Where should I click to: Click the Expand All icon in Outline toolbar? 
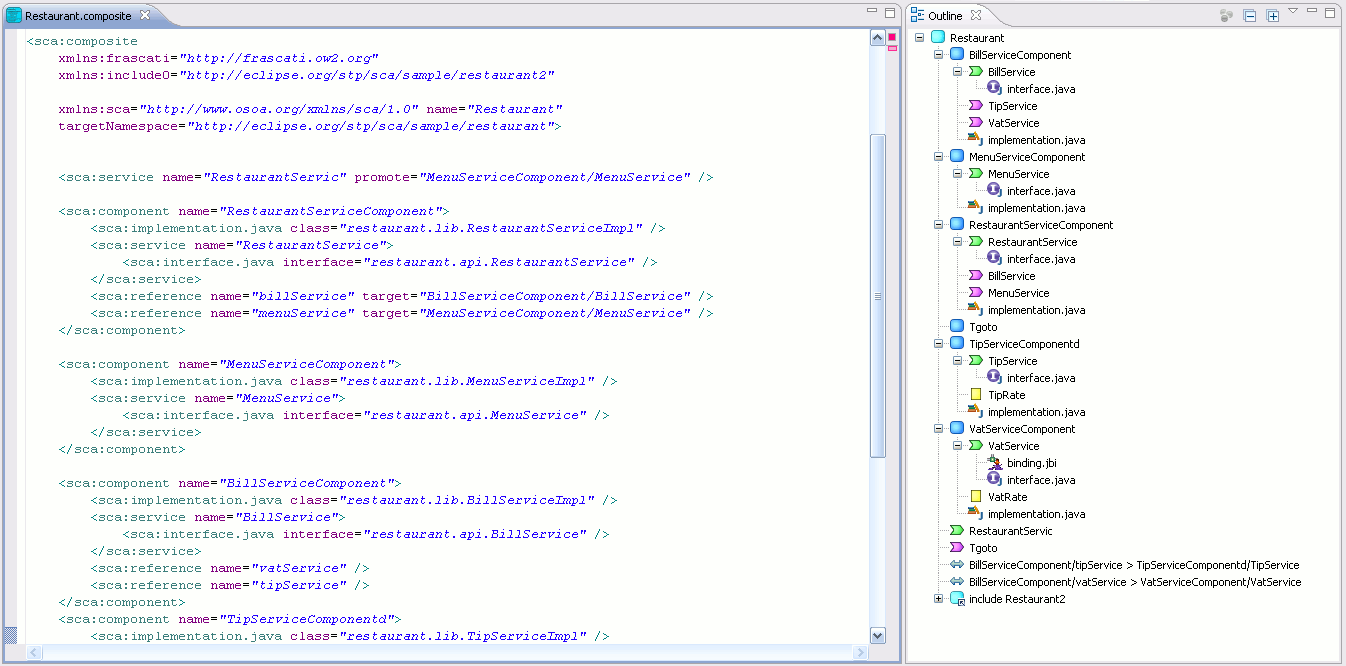(x=1273, y=16)
